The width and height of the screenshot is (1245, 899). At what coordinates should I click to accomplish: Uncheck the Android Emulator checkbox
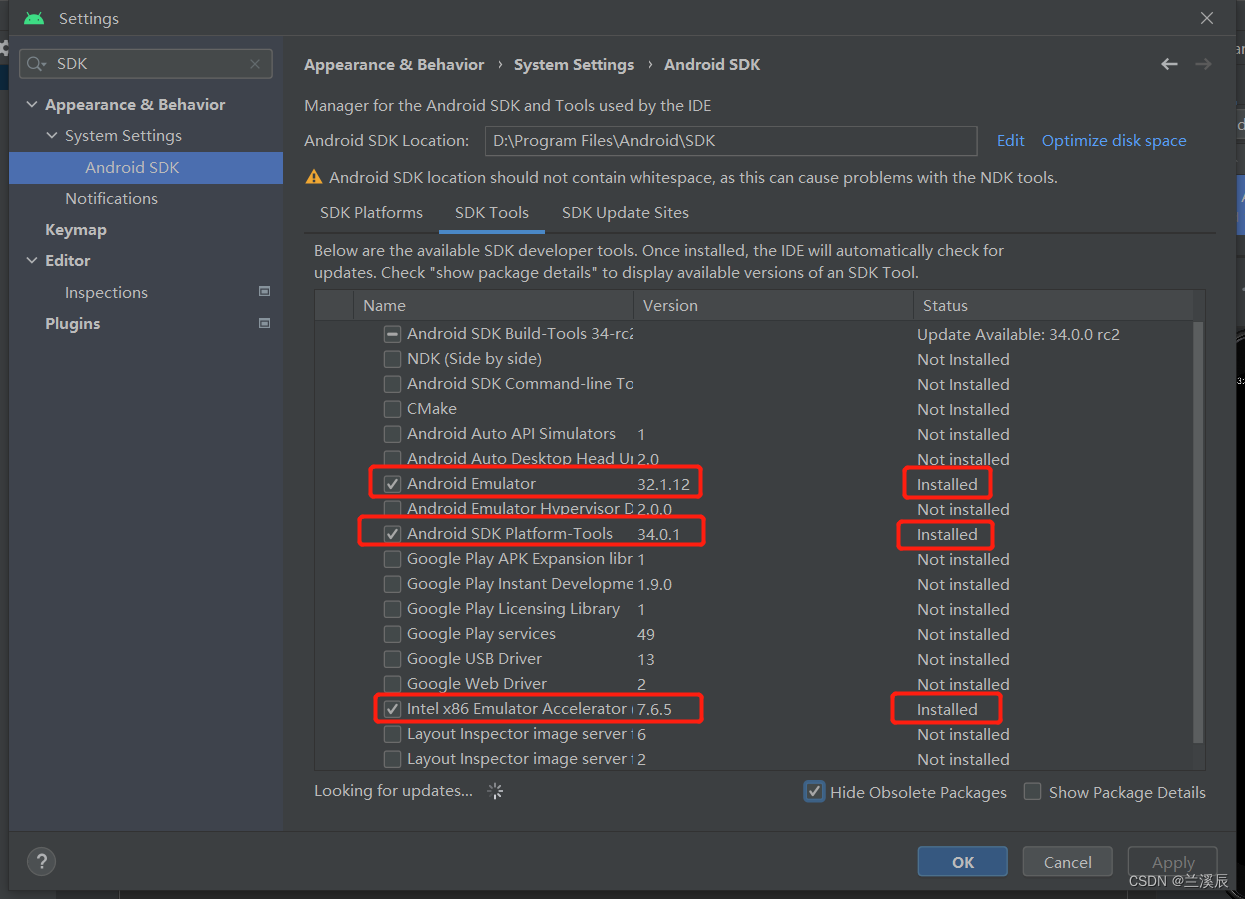point(392,484)
